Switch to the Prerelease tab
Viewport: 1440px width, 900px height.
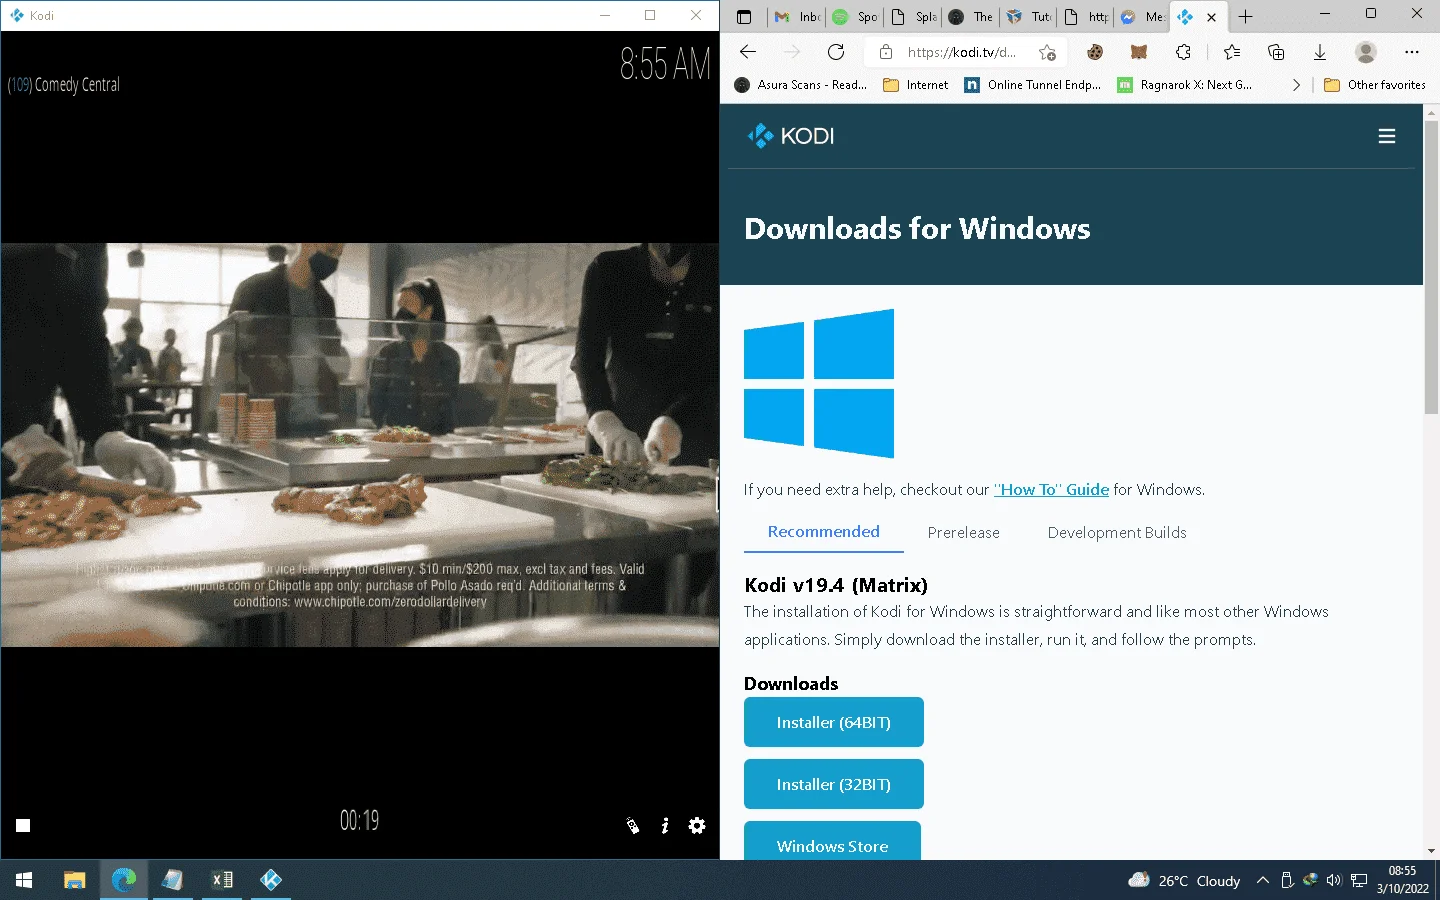pos(963,532)
